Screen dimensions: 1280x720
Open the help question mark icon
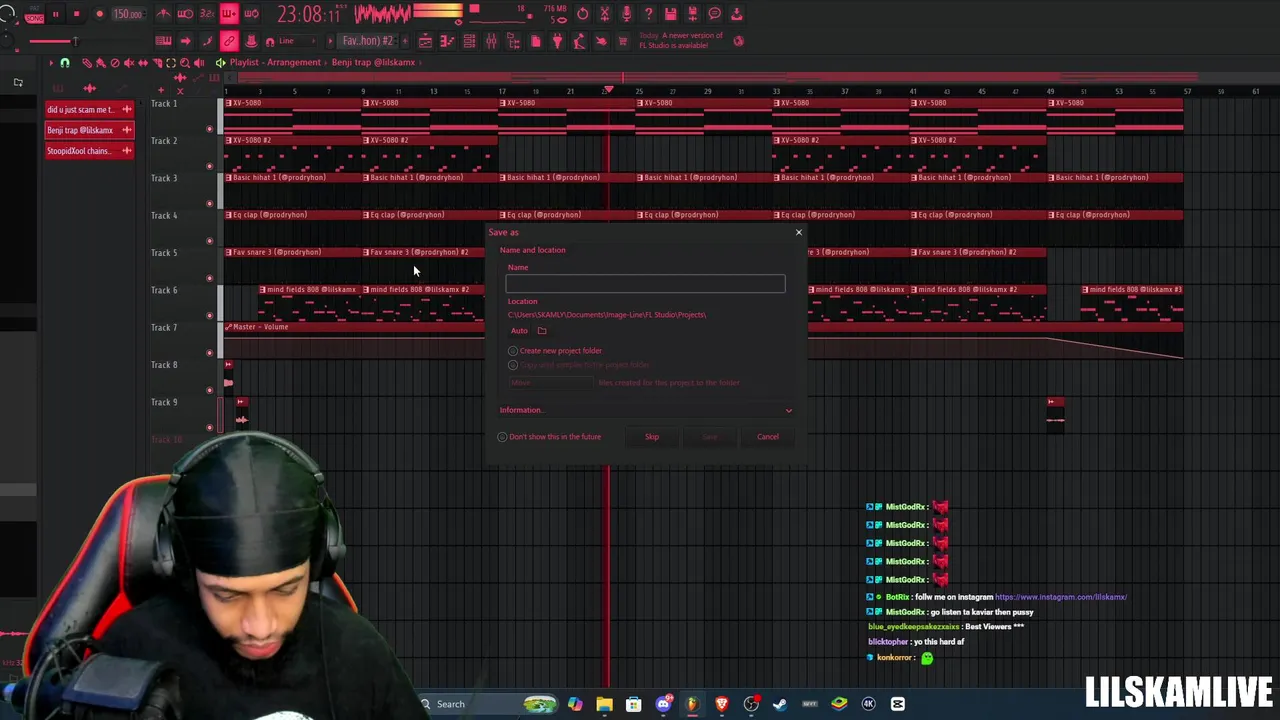click(x=649, y=14)
